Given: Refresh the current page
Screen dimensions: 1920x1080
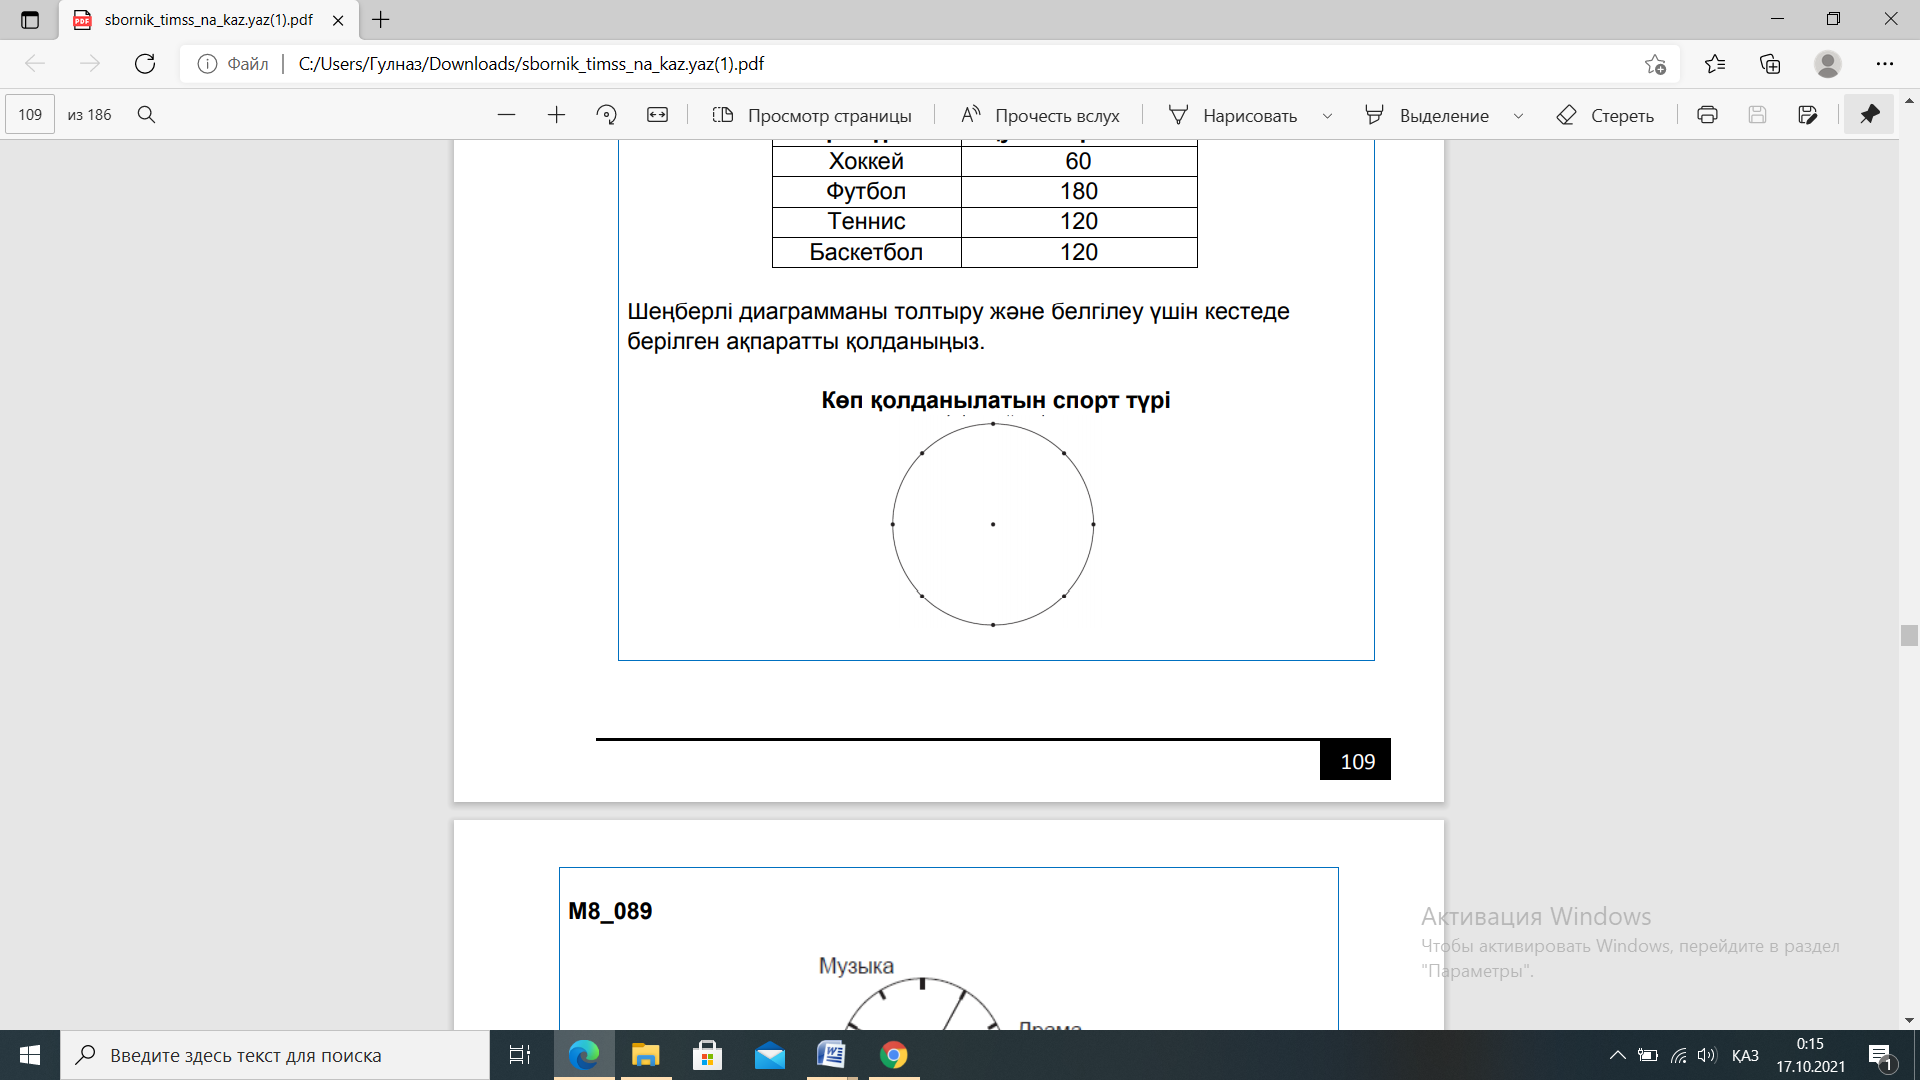Looking at the screenshot, I should click(145, 64).
